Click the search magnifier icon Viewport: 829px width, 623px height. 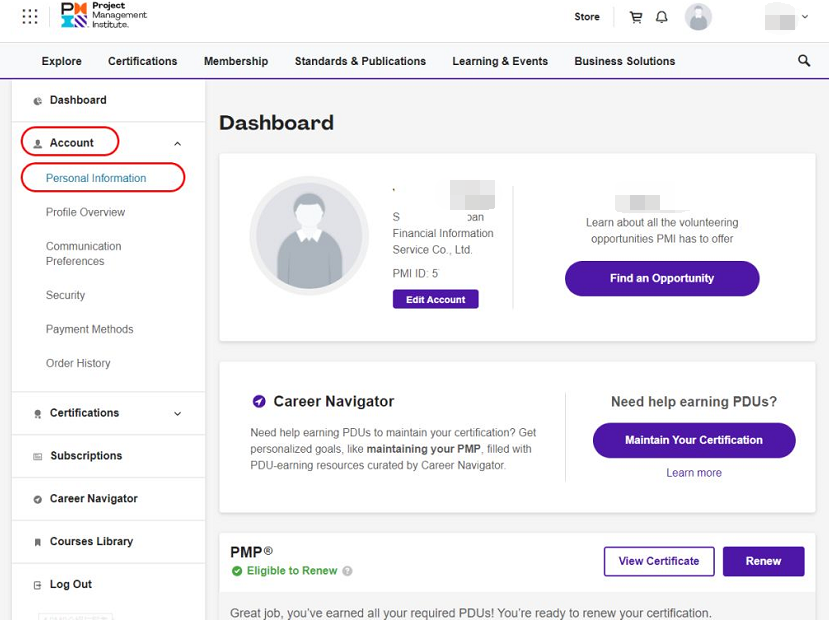[804, 61]
